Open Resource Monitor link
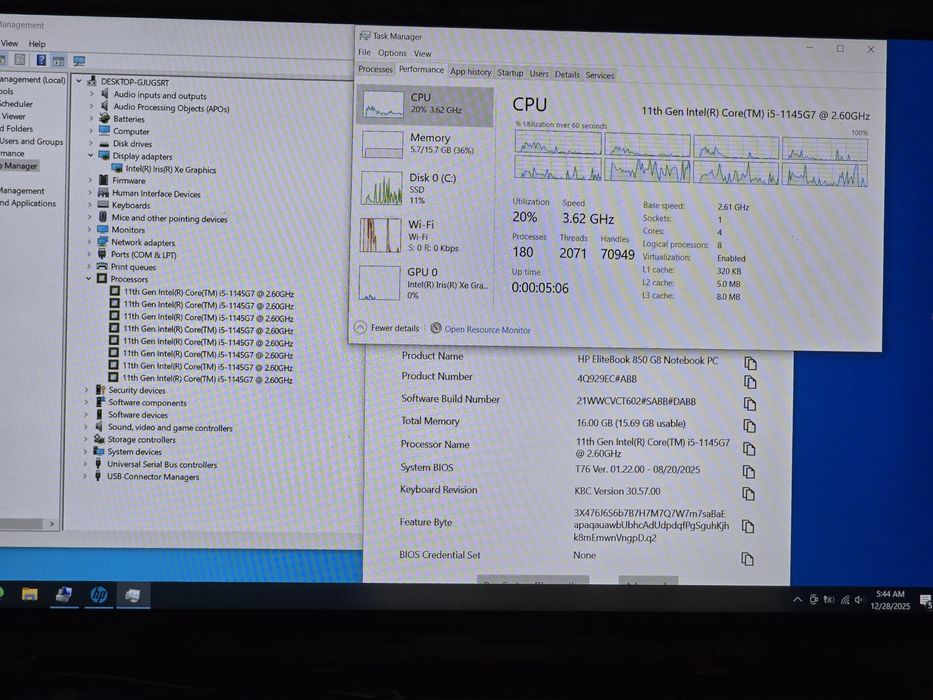This screenshot has width=933, height=700. pos(481,329)
